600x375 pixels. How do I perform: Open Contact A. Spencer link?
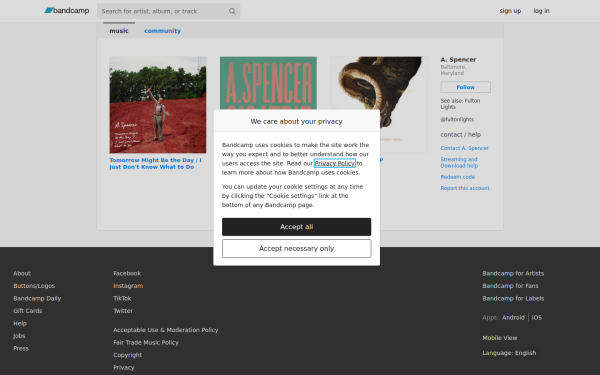[464, 148]
